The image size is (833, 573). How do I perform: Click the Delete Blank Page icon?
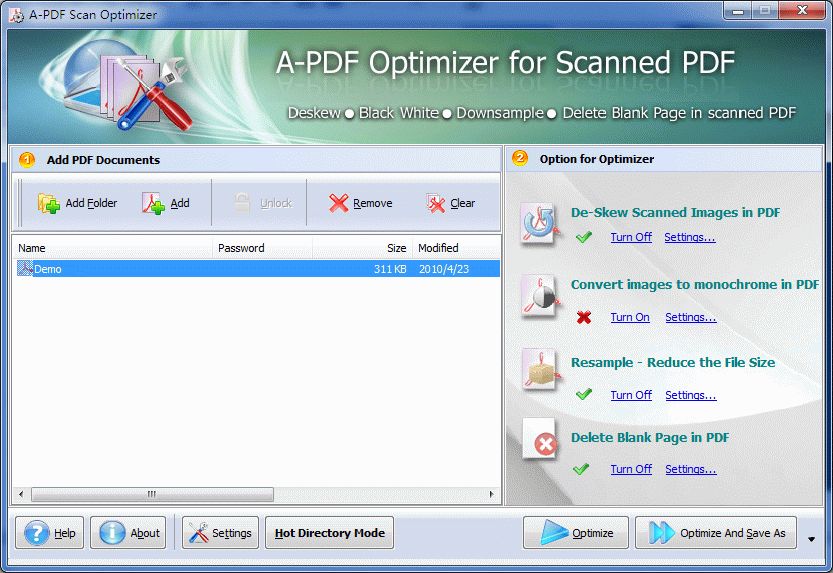click(540, 440)
